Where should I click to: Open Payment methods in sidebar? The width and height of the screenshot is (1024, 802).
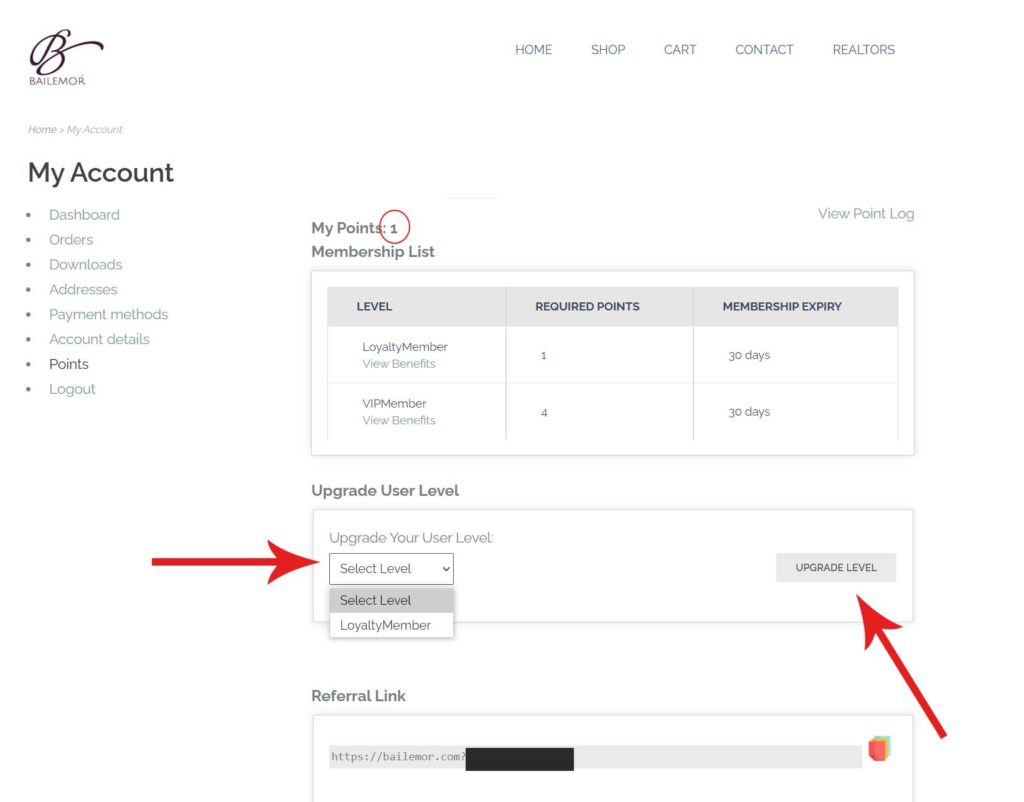point(108,314)
